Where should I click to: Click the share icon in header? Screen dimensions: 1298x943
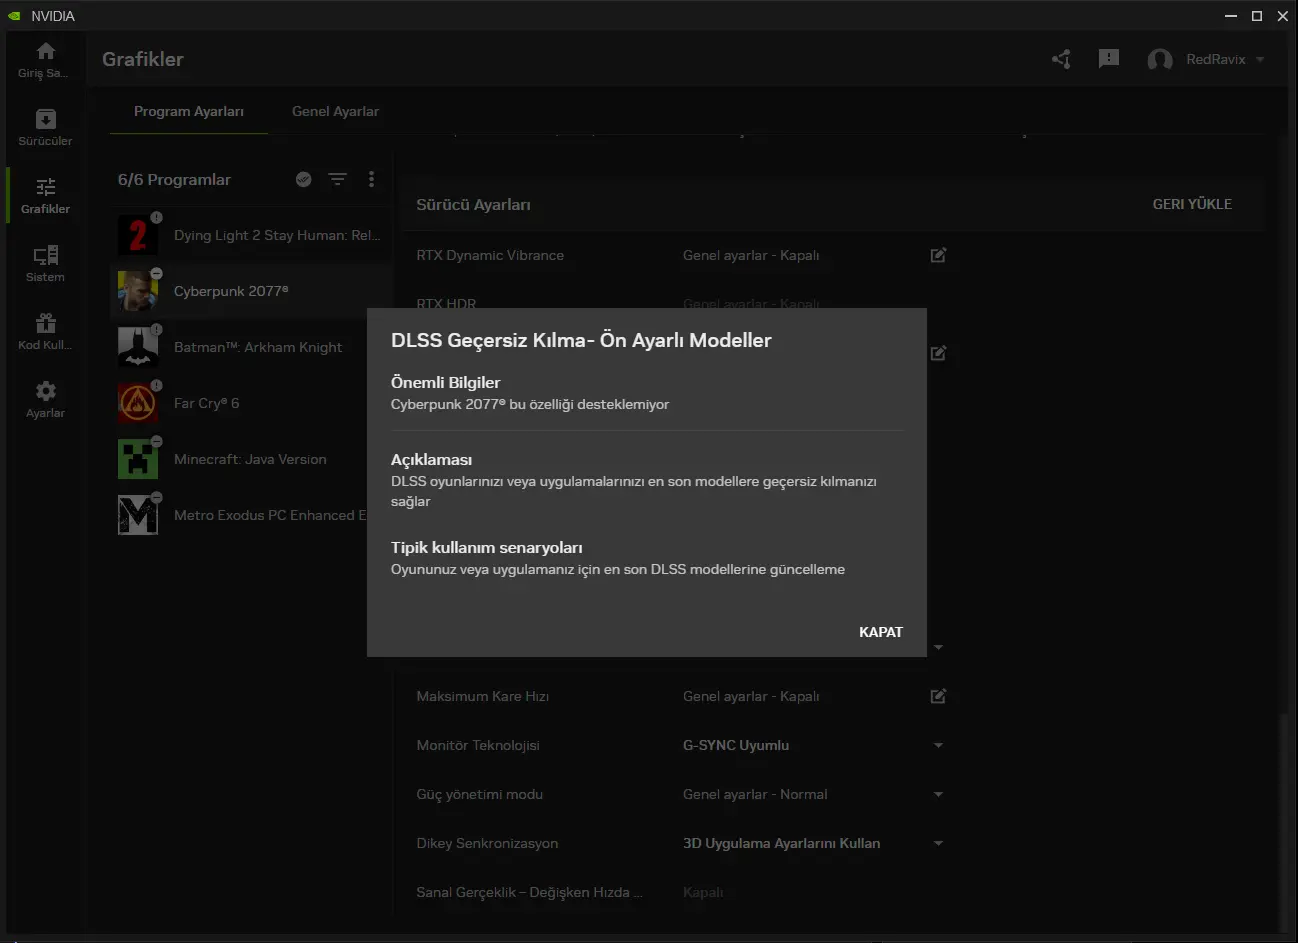point(1061,59)
